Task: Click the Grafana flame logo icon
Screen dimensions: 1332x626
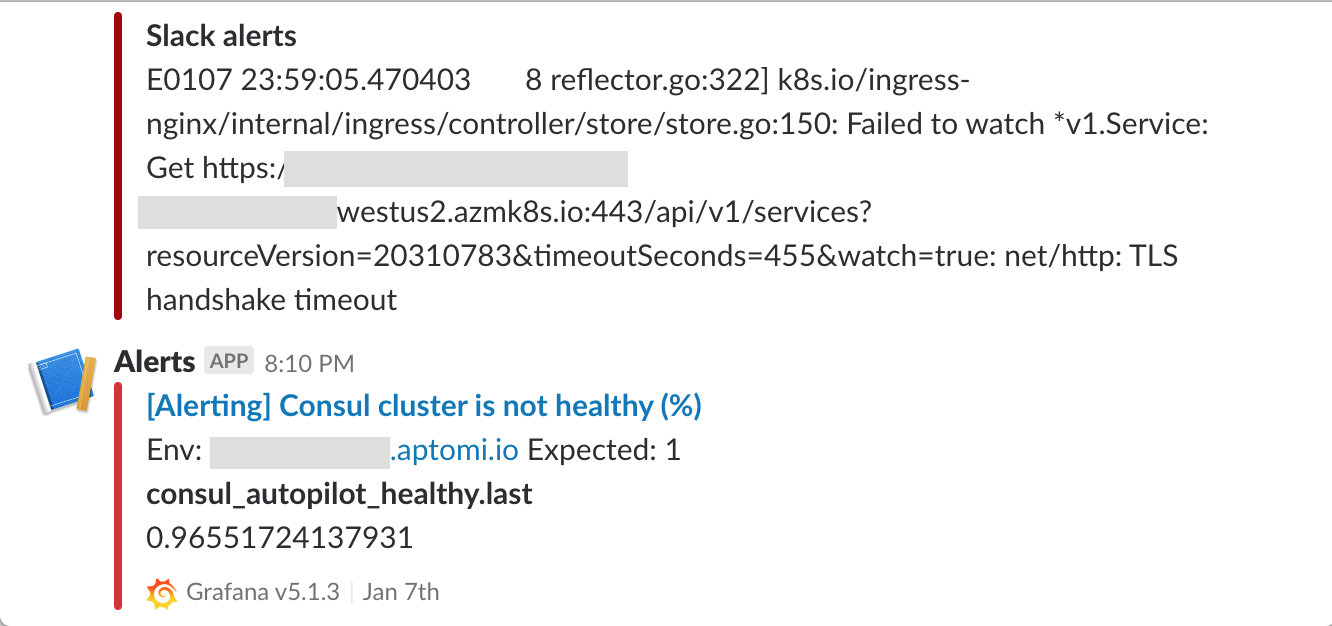Action: 162,592
